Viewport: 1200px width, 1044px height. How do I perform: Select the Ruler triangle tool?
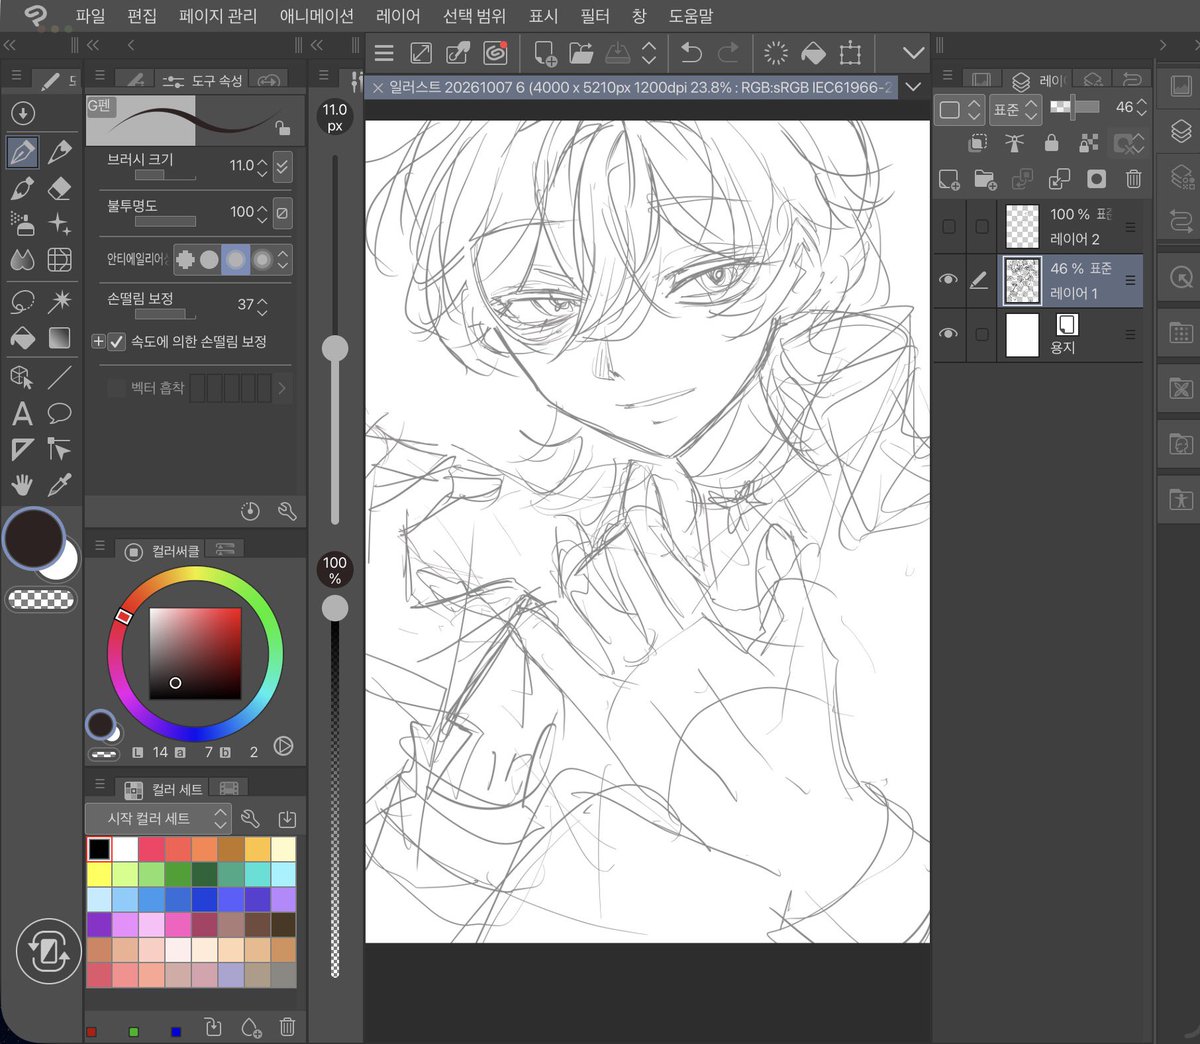22,449
